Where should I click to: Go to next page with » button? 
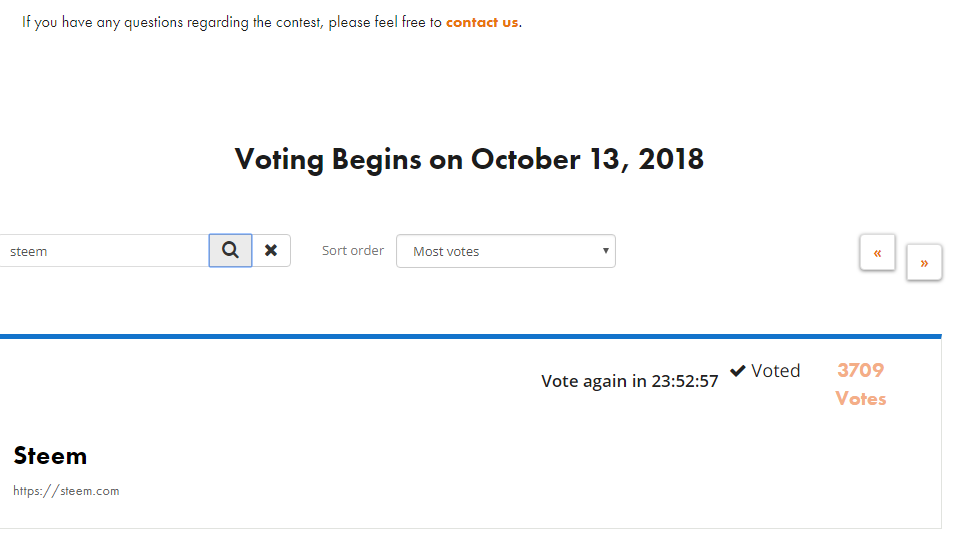click(924, 262)
